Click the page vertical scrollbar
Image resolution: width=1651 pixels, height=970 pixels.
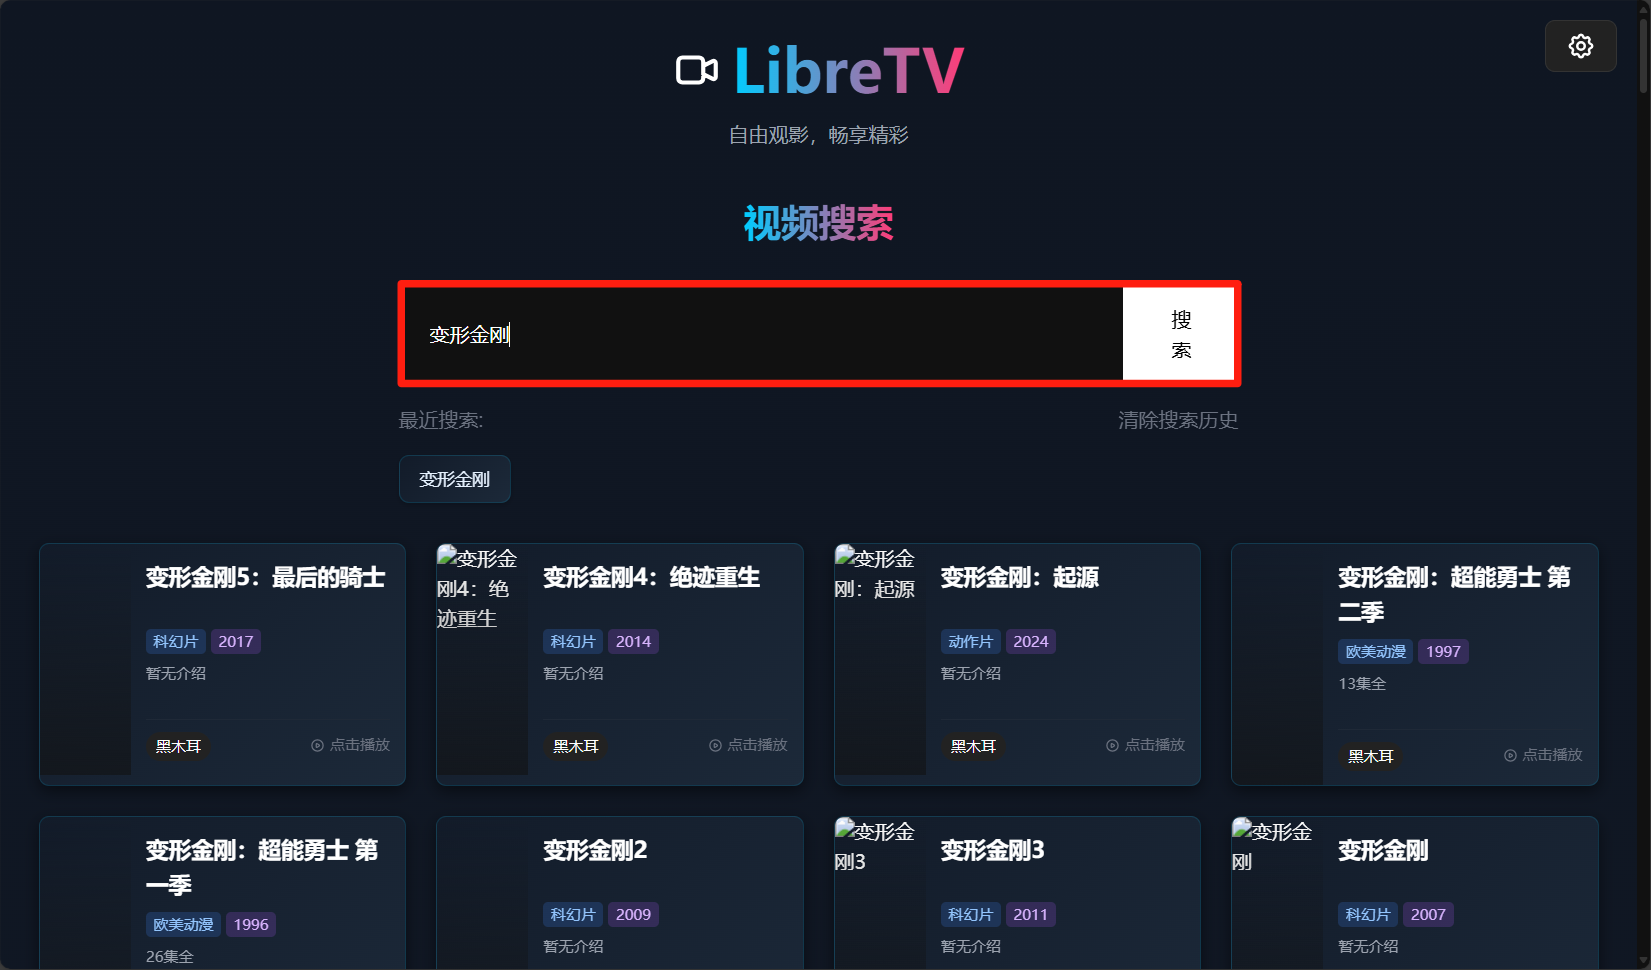pos(1643,485)
